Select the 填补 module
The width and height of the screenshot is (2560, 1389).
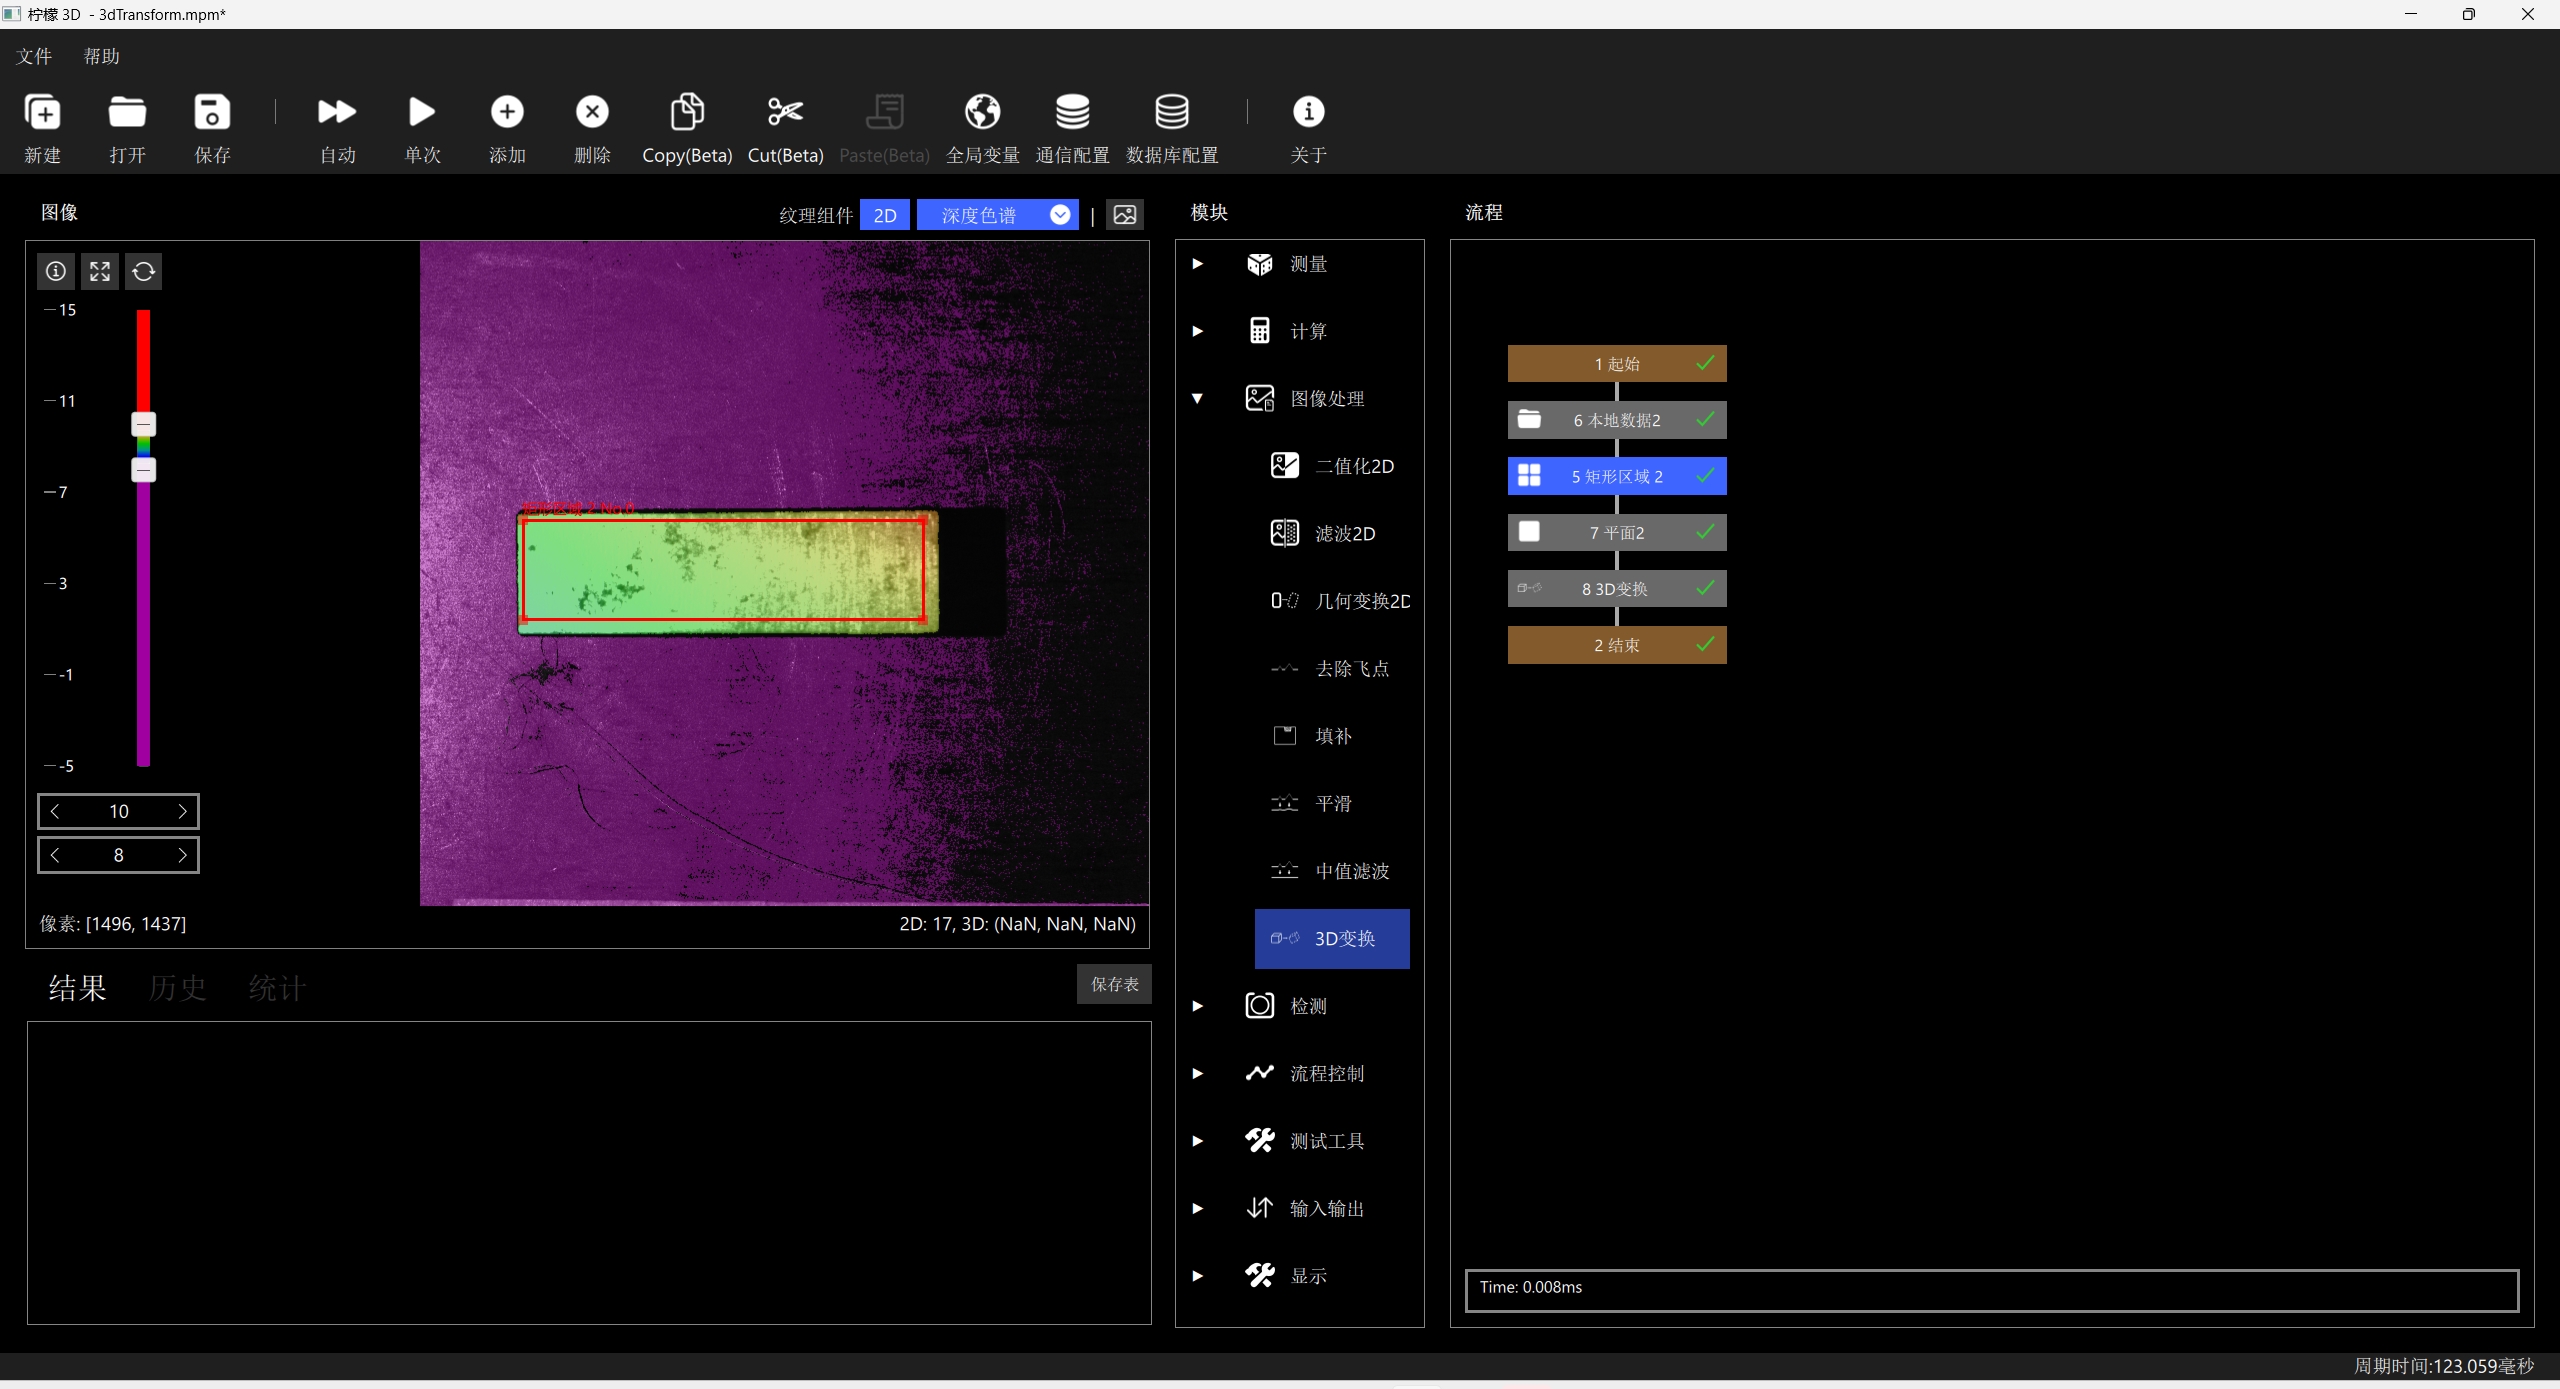[1332, 736]
